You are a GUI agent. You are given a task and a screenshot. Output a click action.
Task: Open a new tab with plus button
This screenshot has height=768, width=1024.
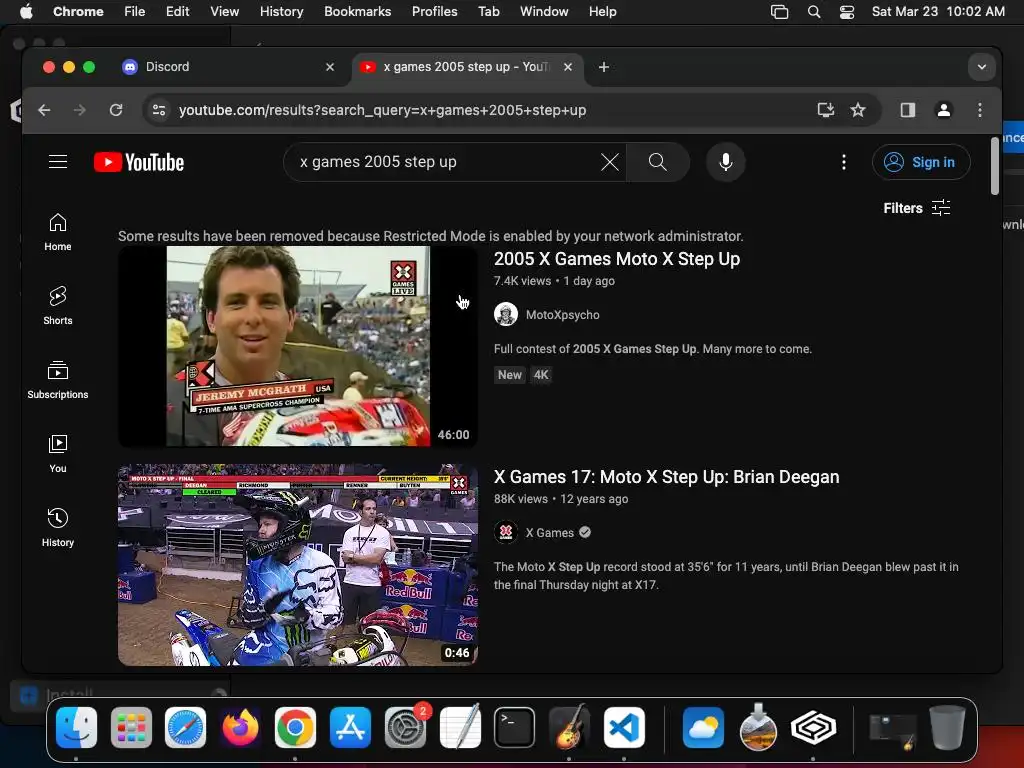604,67
